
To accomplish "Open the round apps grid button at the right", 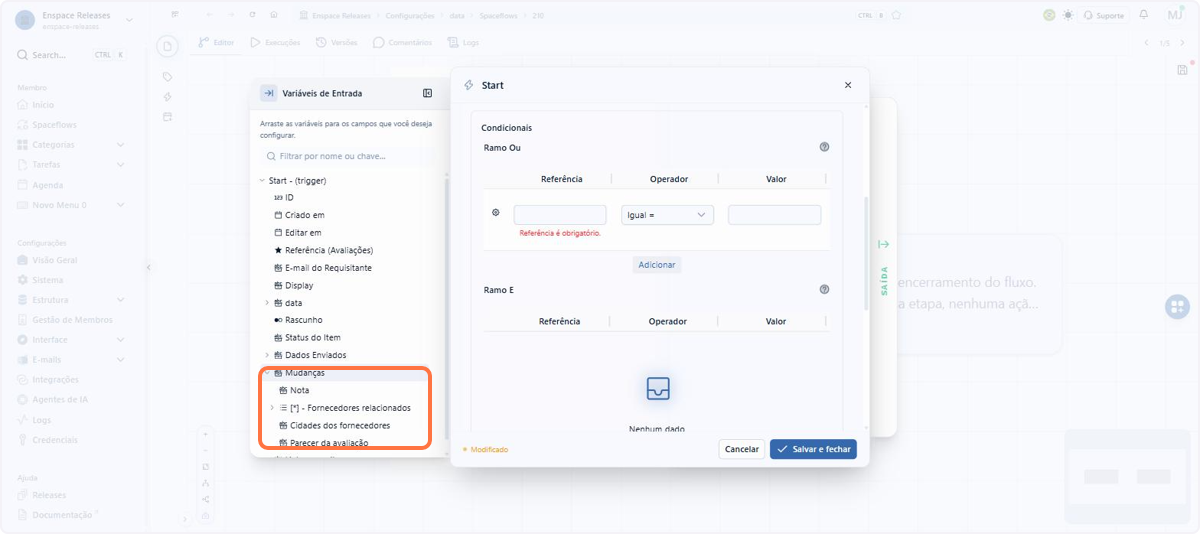I will (x=1177, y=307).
